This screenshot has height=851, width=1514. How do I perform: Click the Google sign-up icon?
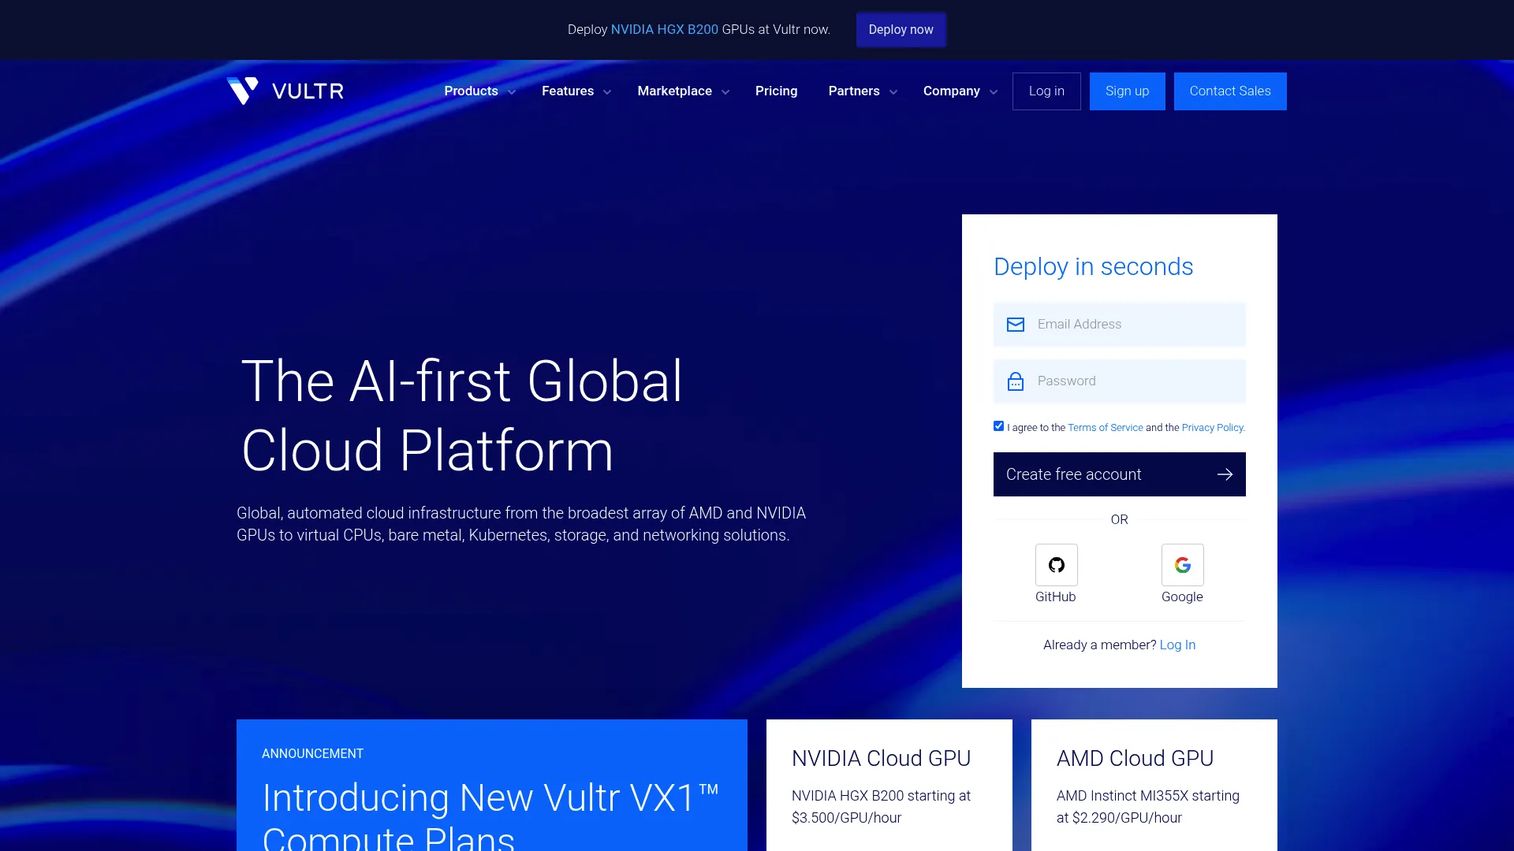coord(1182,565)
